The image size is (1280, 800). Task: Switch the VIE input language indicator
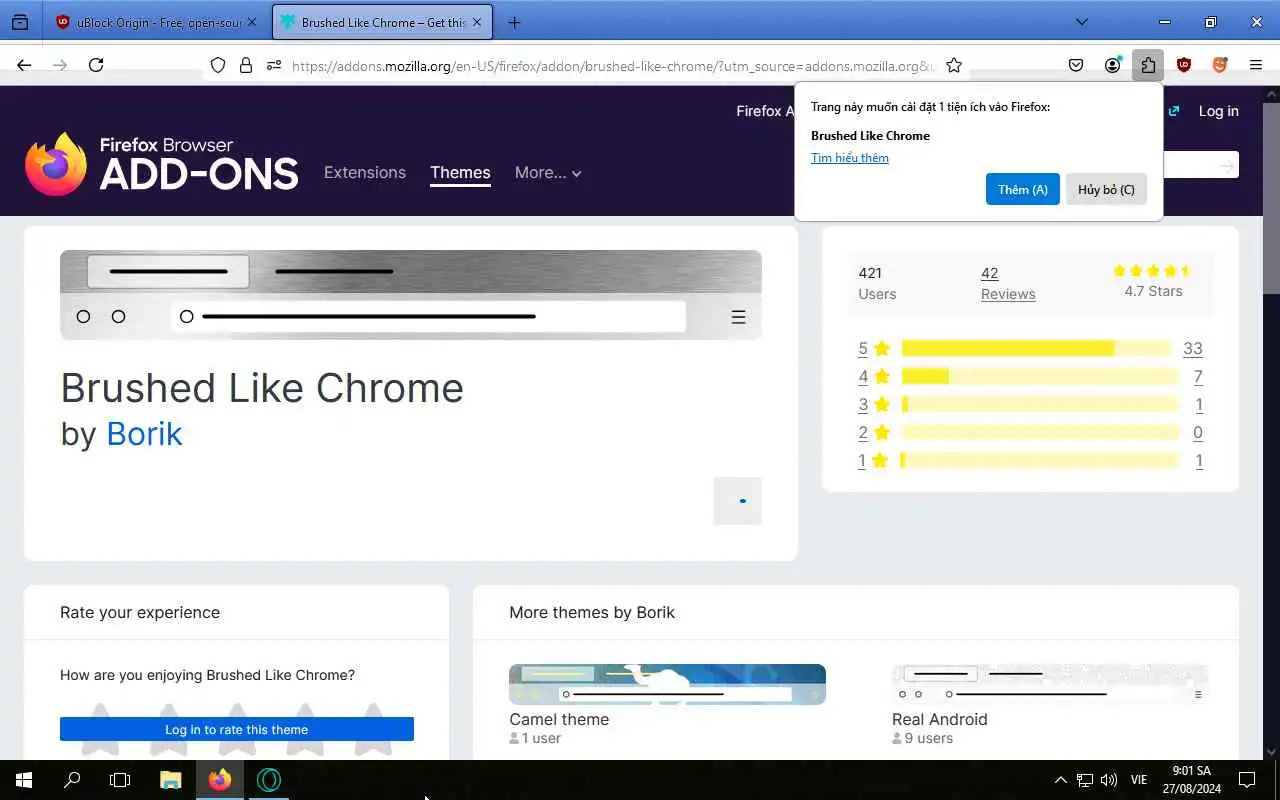(x=1139, y=780)
